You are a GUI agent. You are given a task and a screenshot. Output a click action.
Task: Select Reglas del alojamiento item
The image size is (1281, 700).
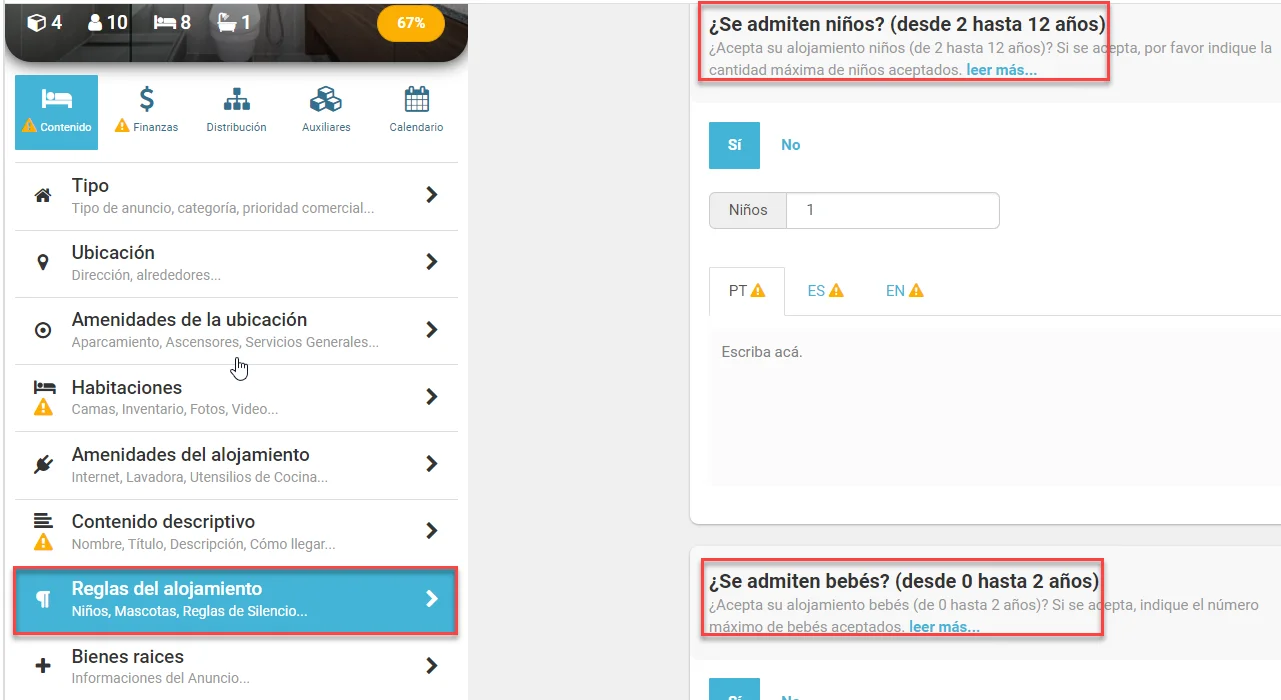point(236,600)
